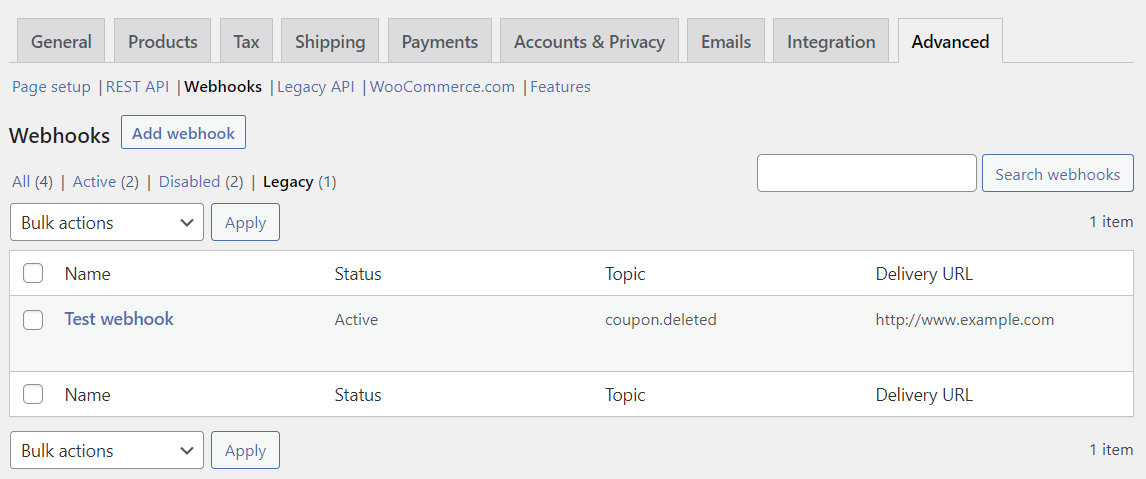Switch to the General tab
The height and width of the screenshot is (479, 1146).
[x=61, y=41]
